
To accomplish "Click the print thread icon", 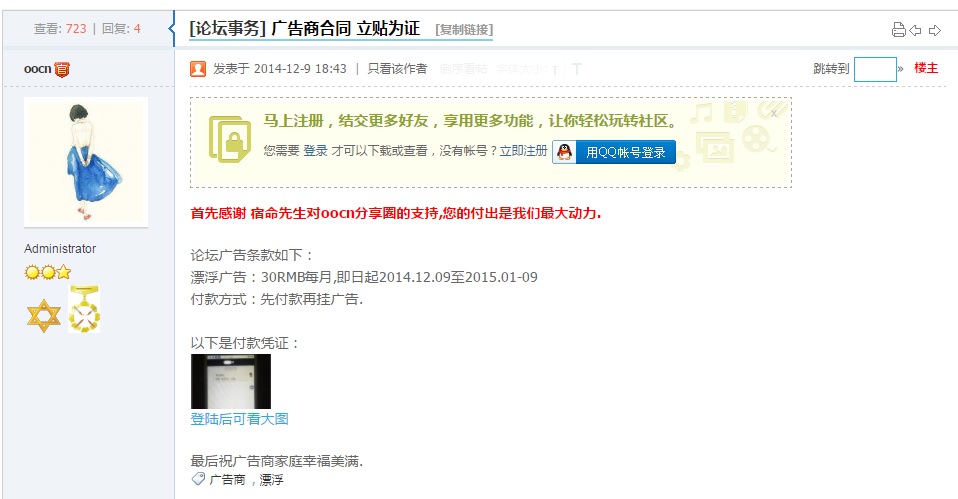I will point(898,30).
